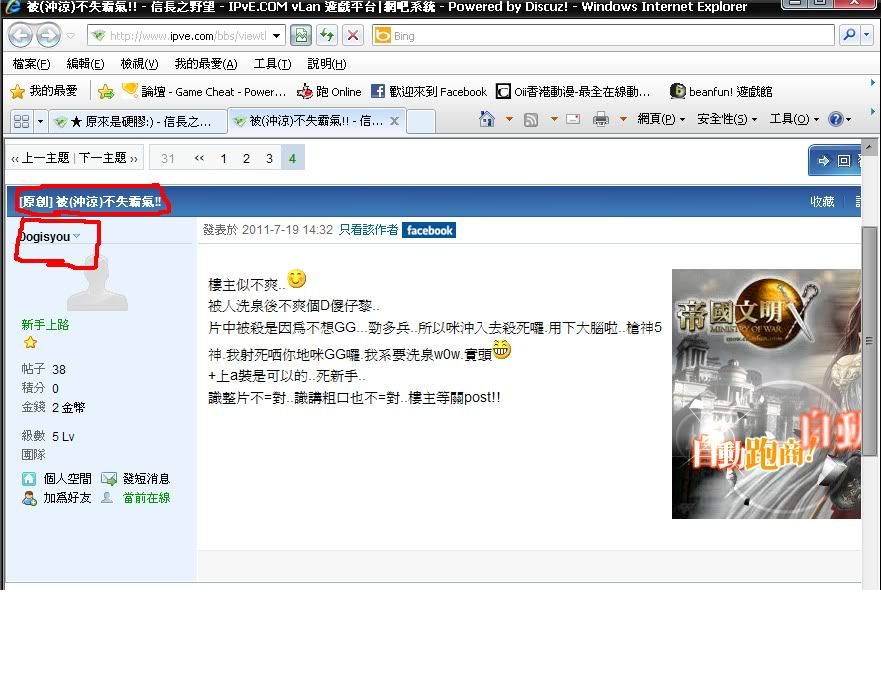The width and height of the screenshot is (881, 674).
Task: Open the 檢視(V) menu
Action: [x=139, y=64]
